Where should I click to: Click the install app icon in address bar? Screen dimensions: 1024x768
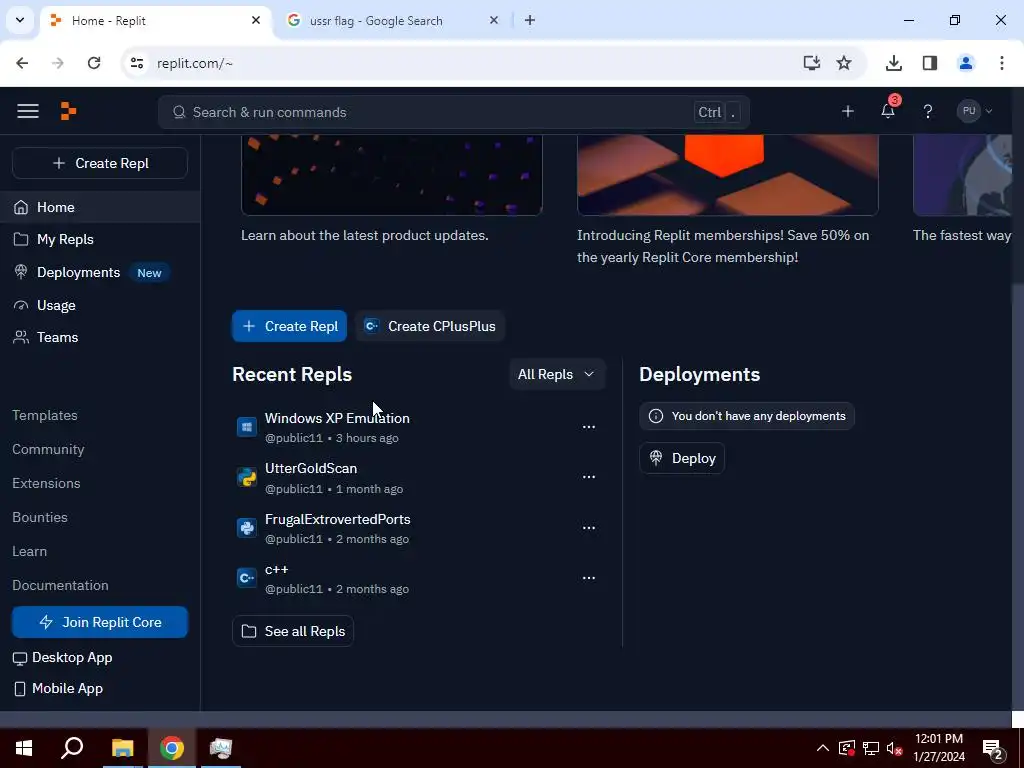pos(811,63)
